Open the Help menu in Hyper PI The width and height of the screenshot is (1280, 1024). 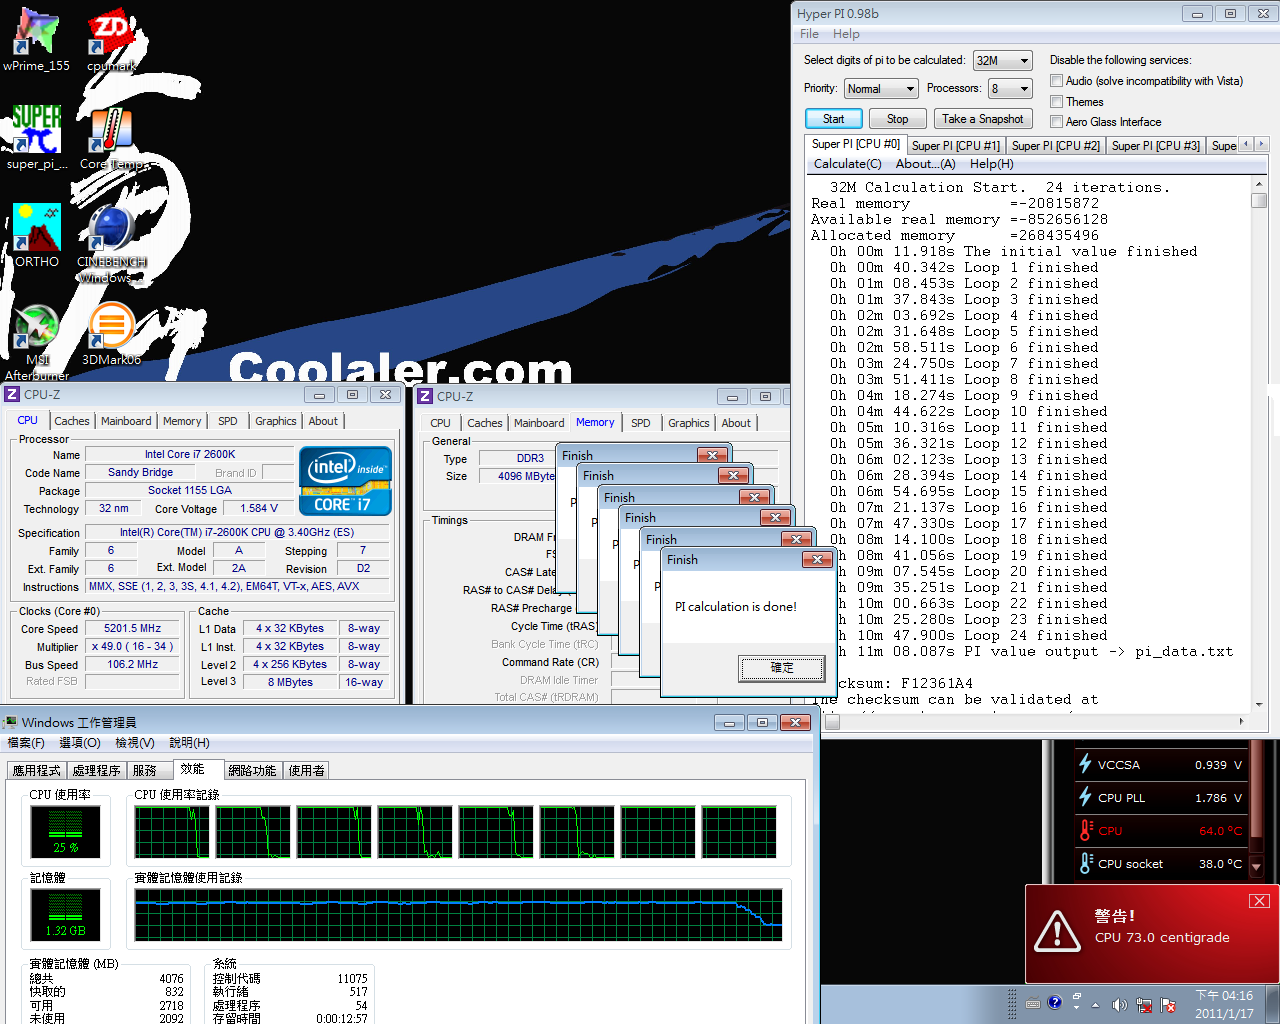846,34
